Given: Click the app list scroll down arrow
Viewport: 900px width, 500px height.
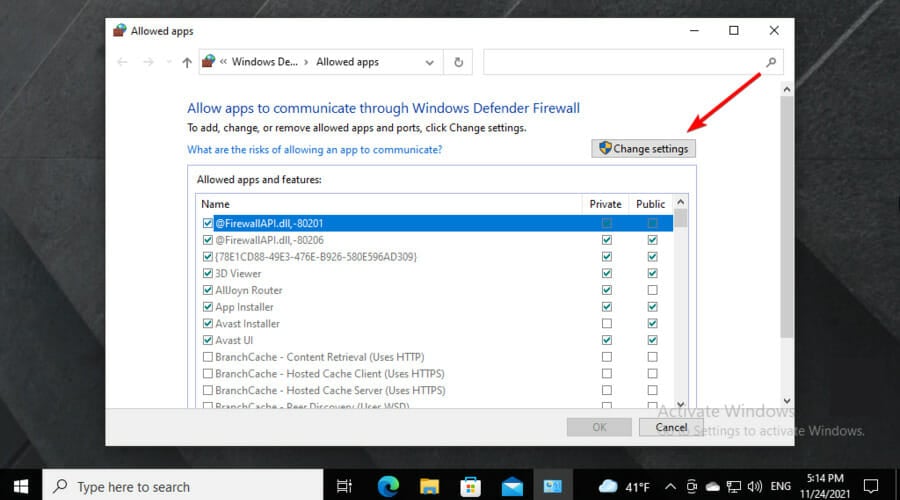Looking at the screenshot, I should coord(681,404).
